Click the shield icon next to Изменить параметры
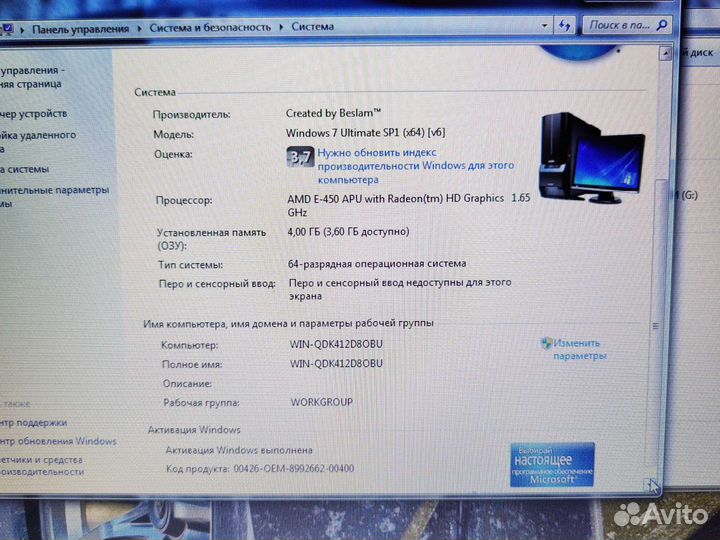Viewport: 720px width, 540px height. pyautogui.click(x=546, y=343)
